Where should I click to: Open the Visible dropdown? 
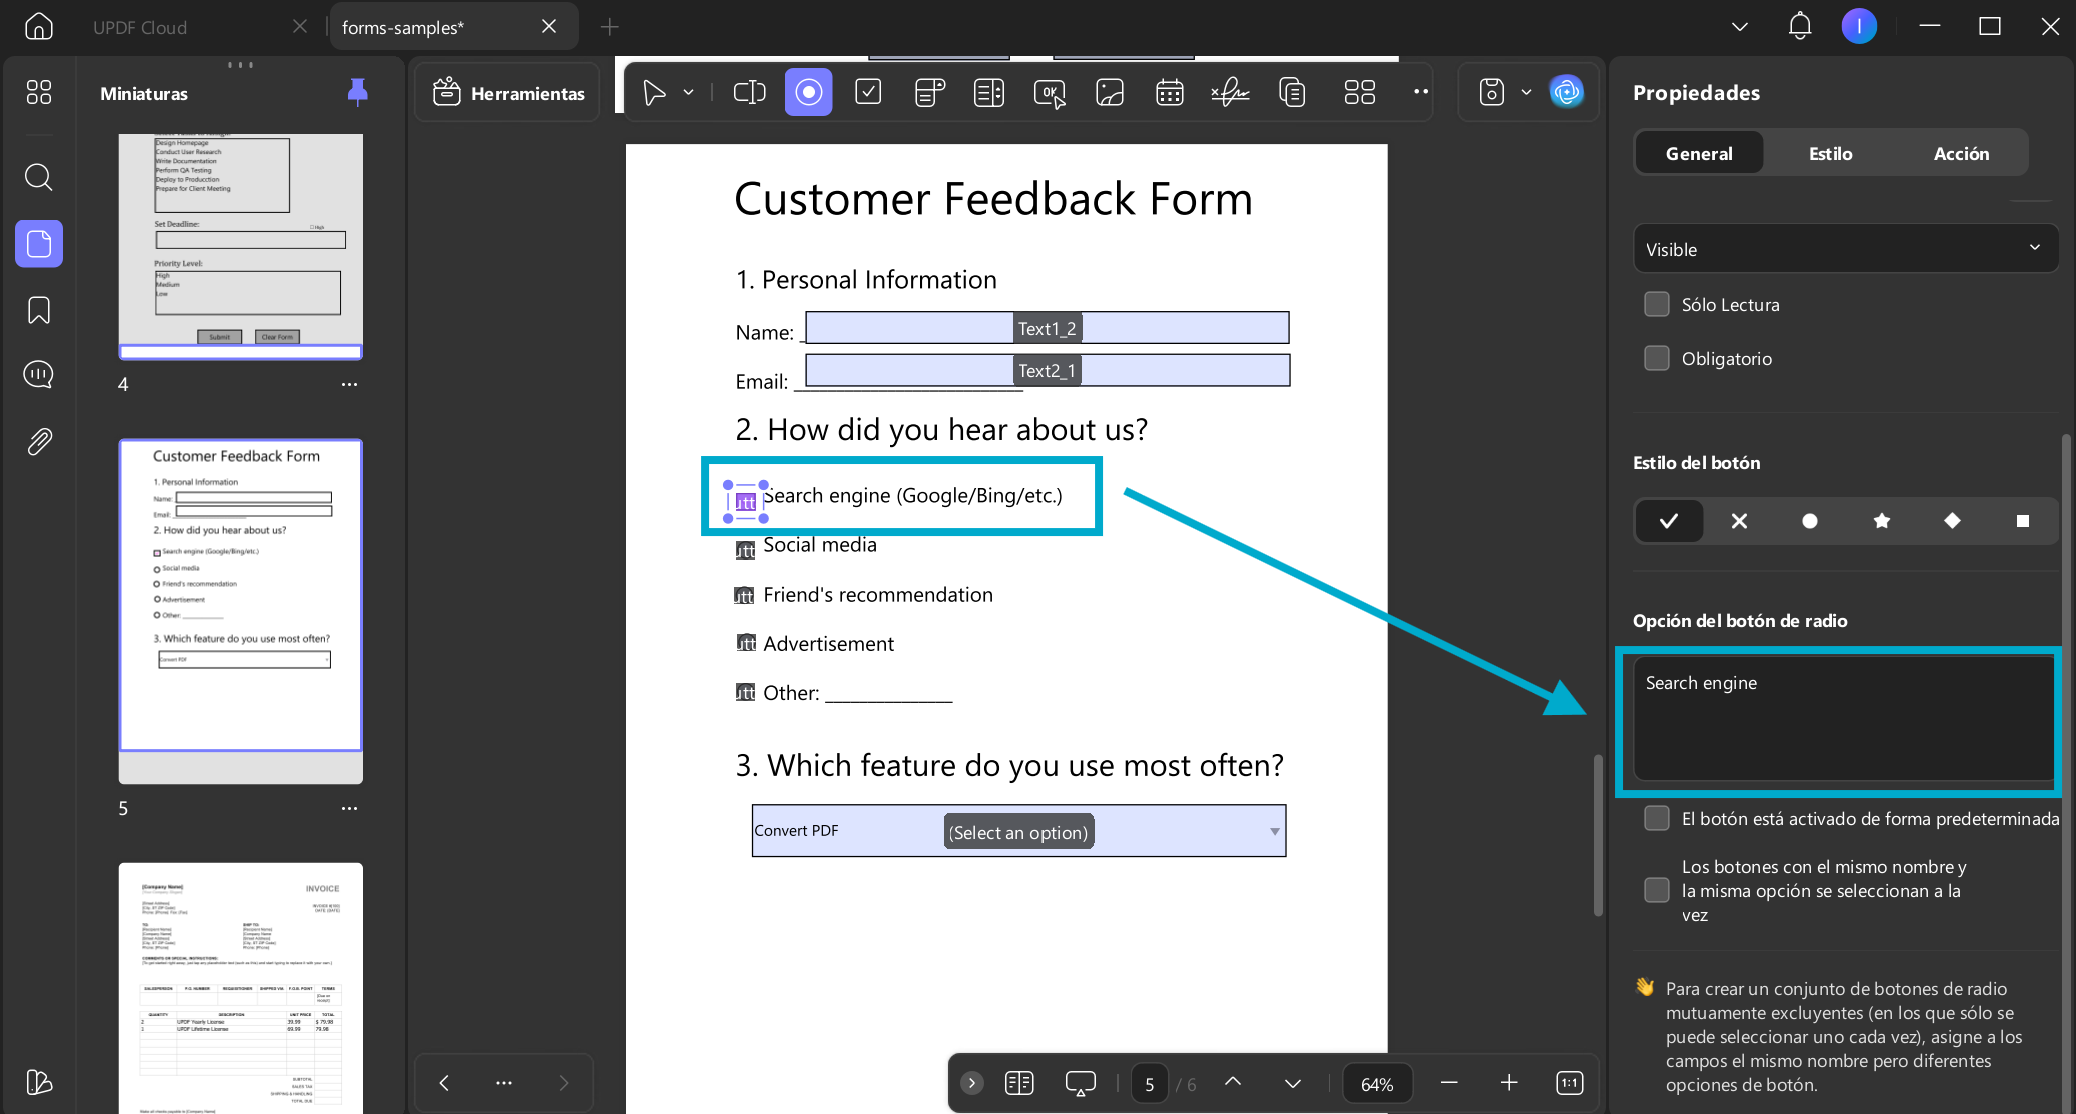[1844, 249]
